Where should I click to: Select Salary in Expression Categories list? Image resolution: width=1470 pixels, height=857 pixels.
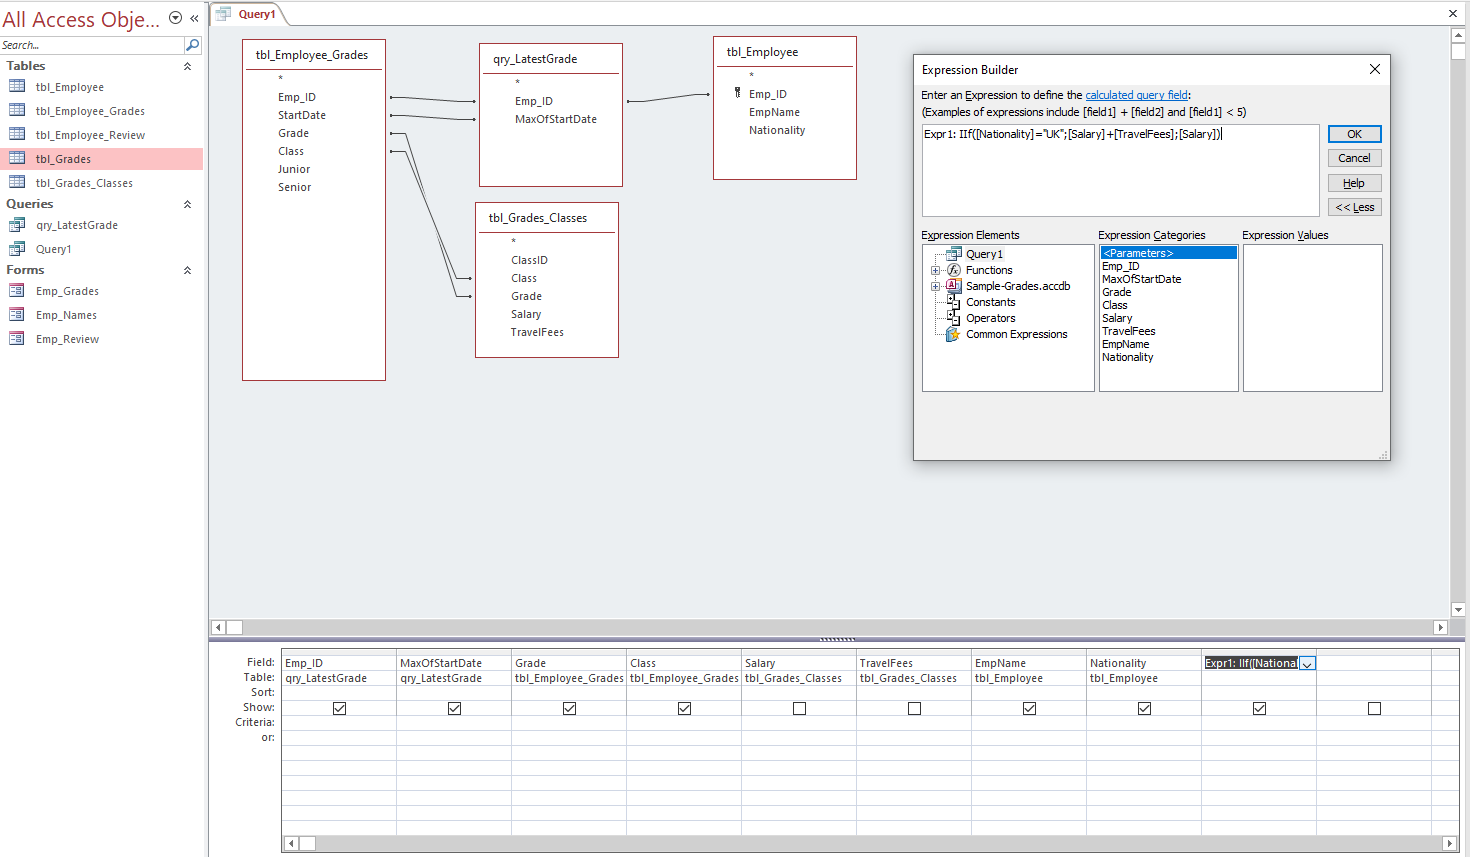pyautogui.click(x=1117, y=318)
